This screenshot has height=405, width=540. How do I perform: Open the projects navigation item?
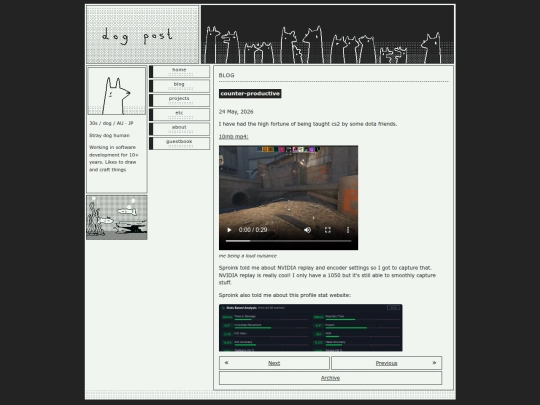(179, 100)
